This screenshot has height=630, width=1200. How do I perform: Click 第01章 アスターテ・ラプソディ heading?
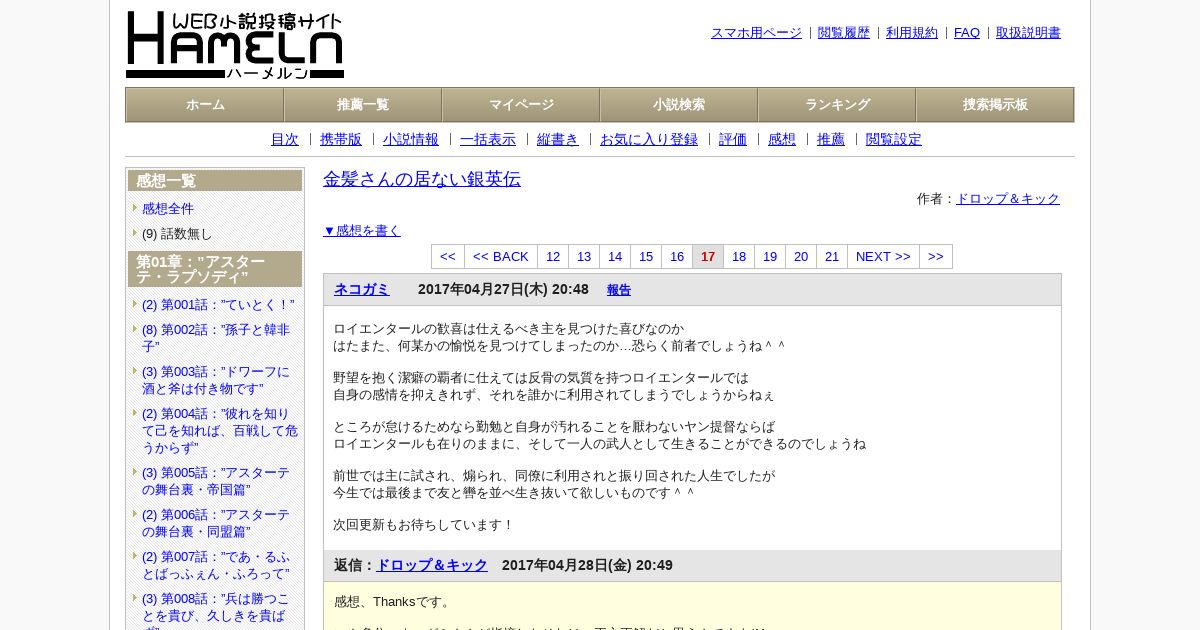(x=215, y=269)
